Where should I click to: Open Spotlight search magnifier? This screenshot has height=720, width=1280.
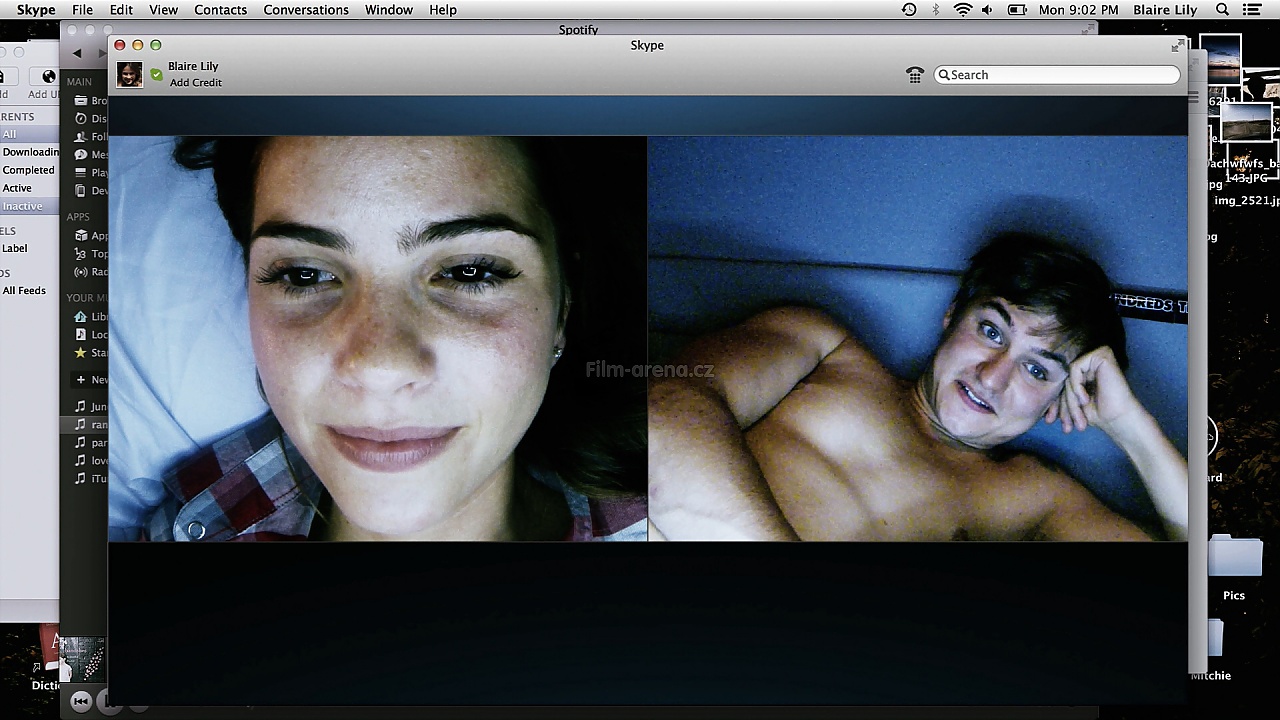[x=1222, y=10]
